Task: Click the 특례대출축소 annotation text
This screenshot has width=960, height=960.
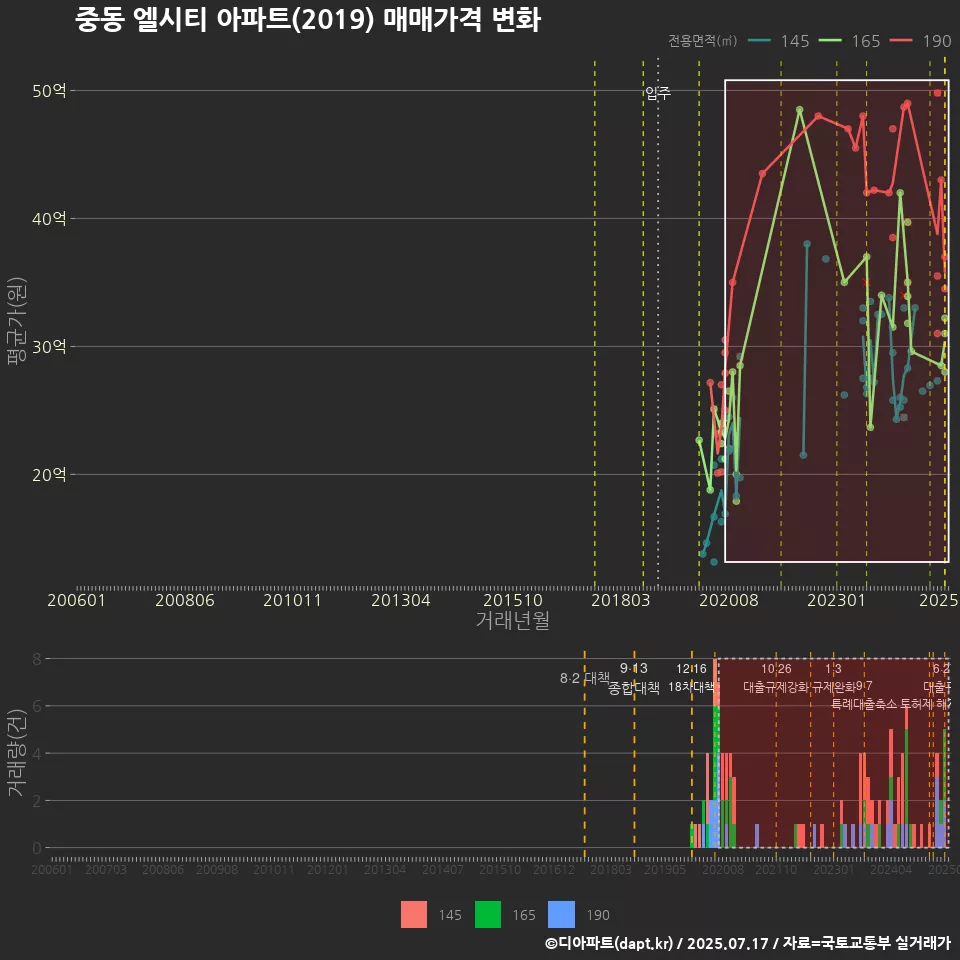Action: click(864, 704)
